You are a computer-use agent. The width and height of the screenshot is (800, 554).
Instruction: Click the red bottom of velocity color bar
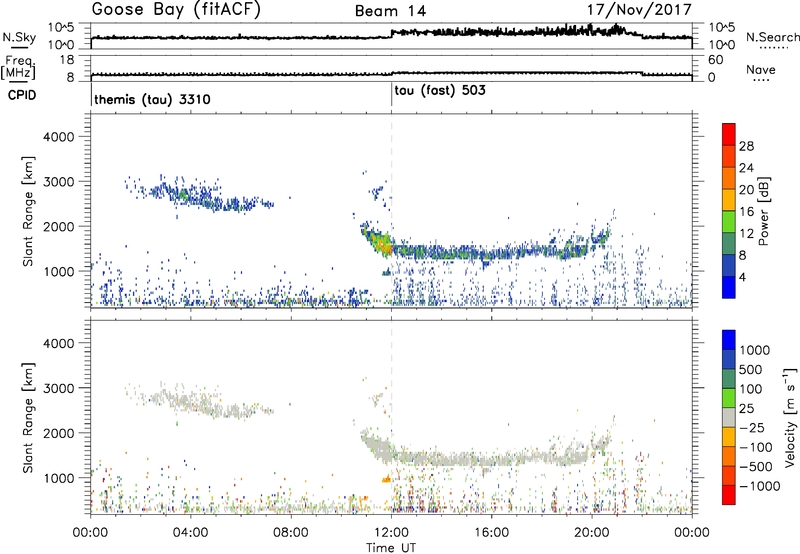click(x=729, y=495)
